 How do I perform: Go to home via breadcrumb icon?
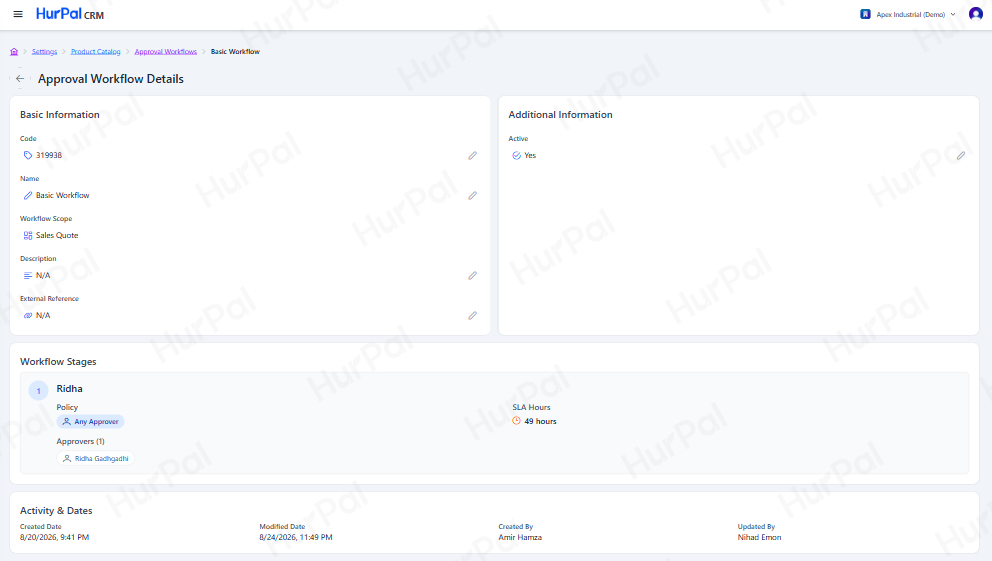(x=14, y=52)
